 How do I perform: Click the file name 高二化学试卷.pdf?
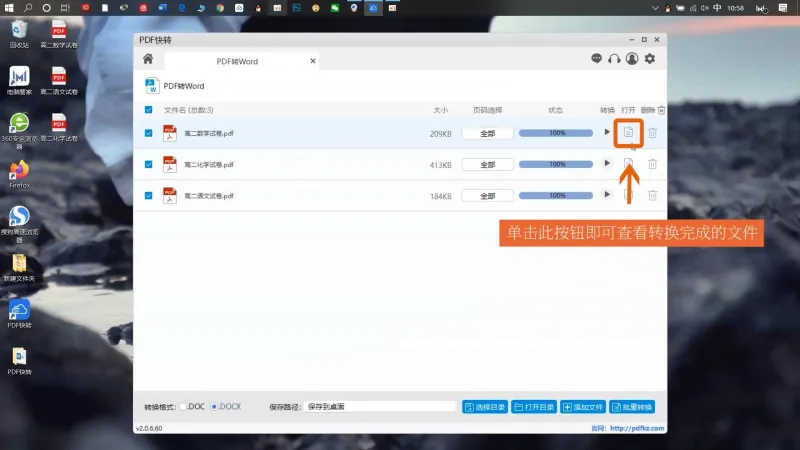click(209, 164)
